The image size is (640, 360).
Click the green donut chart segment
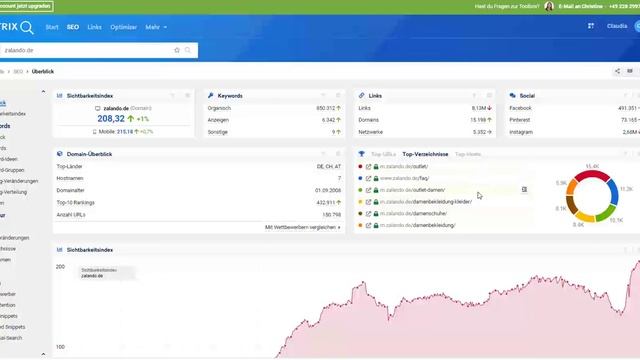coord(606,212)
